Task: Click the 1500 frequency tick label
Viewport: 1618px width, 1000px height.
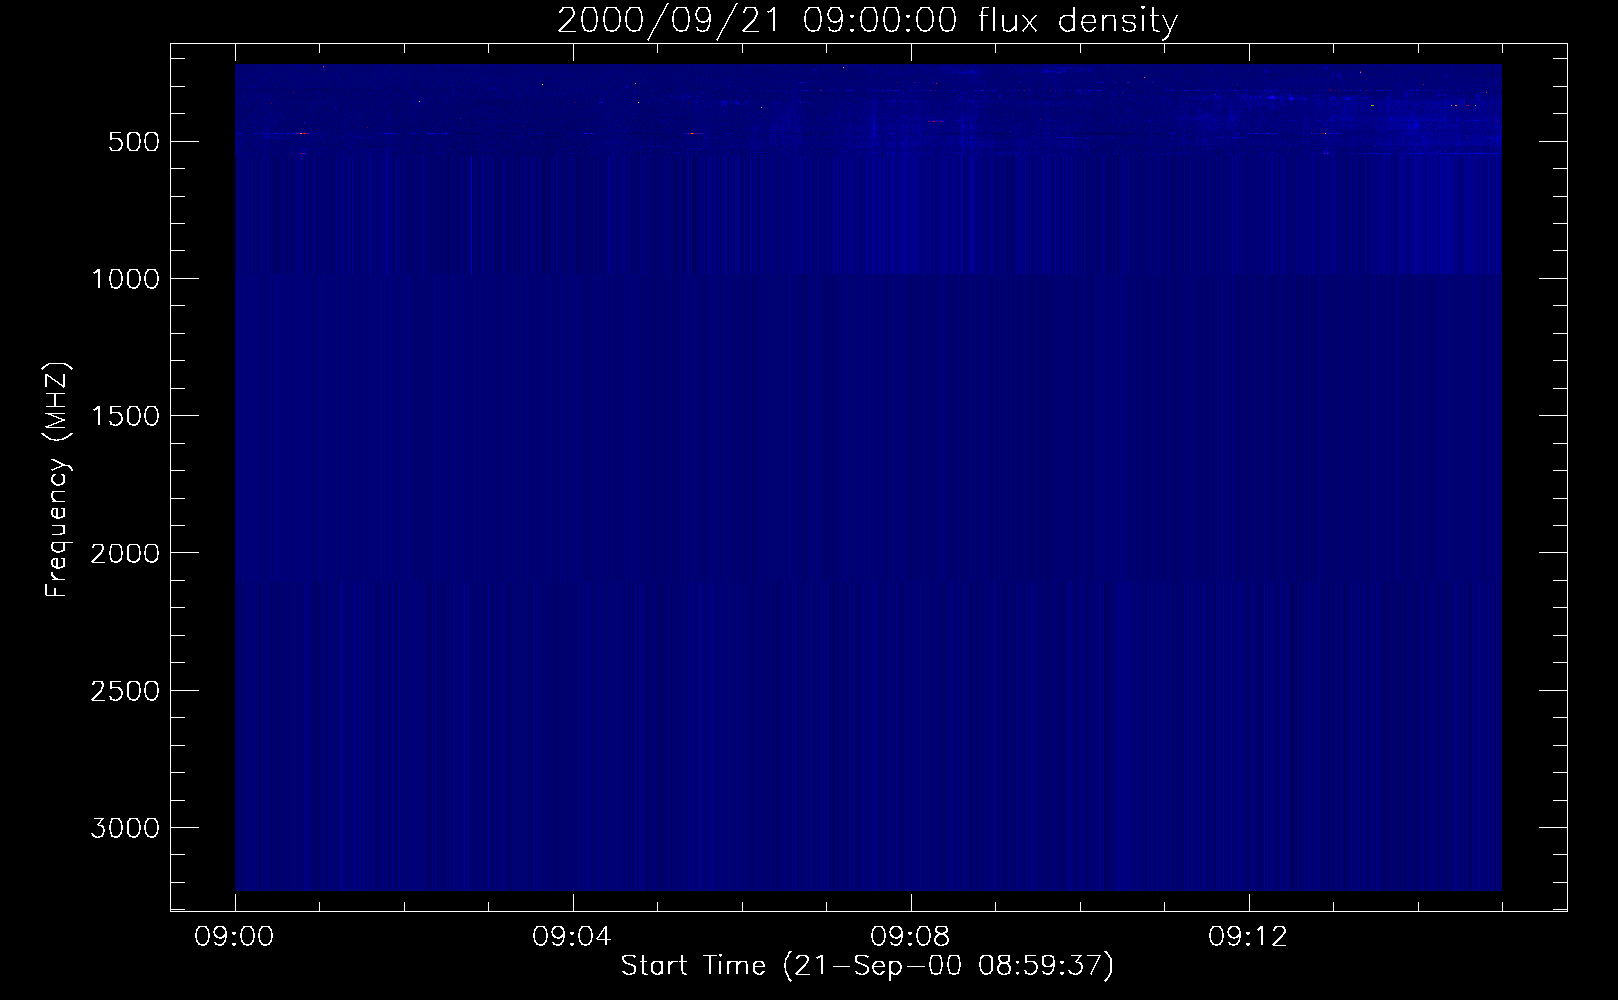Action: tap(125, 416)
